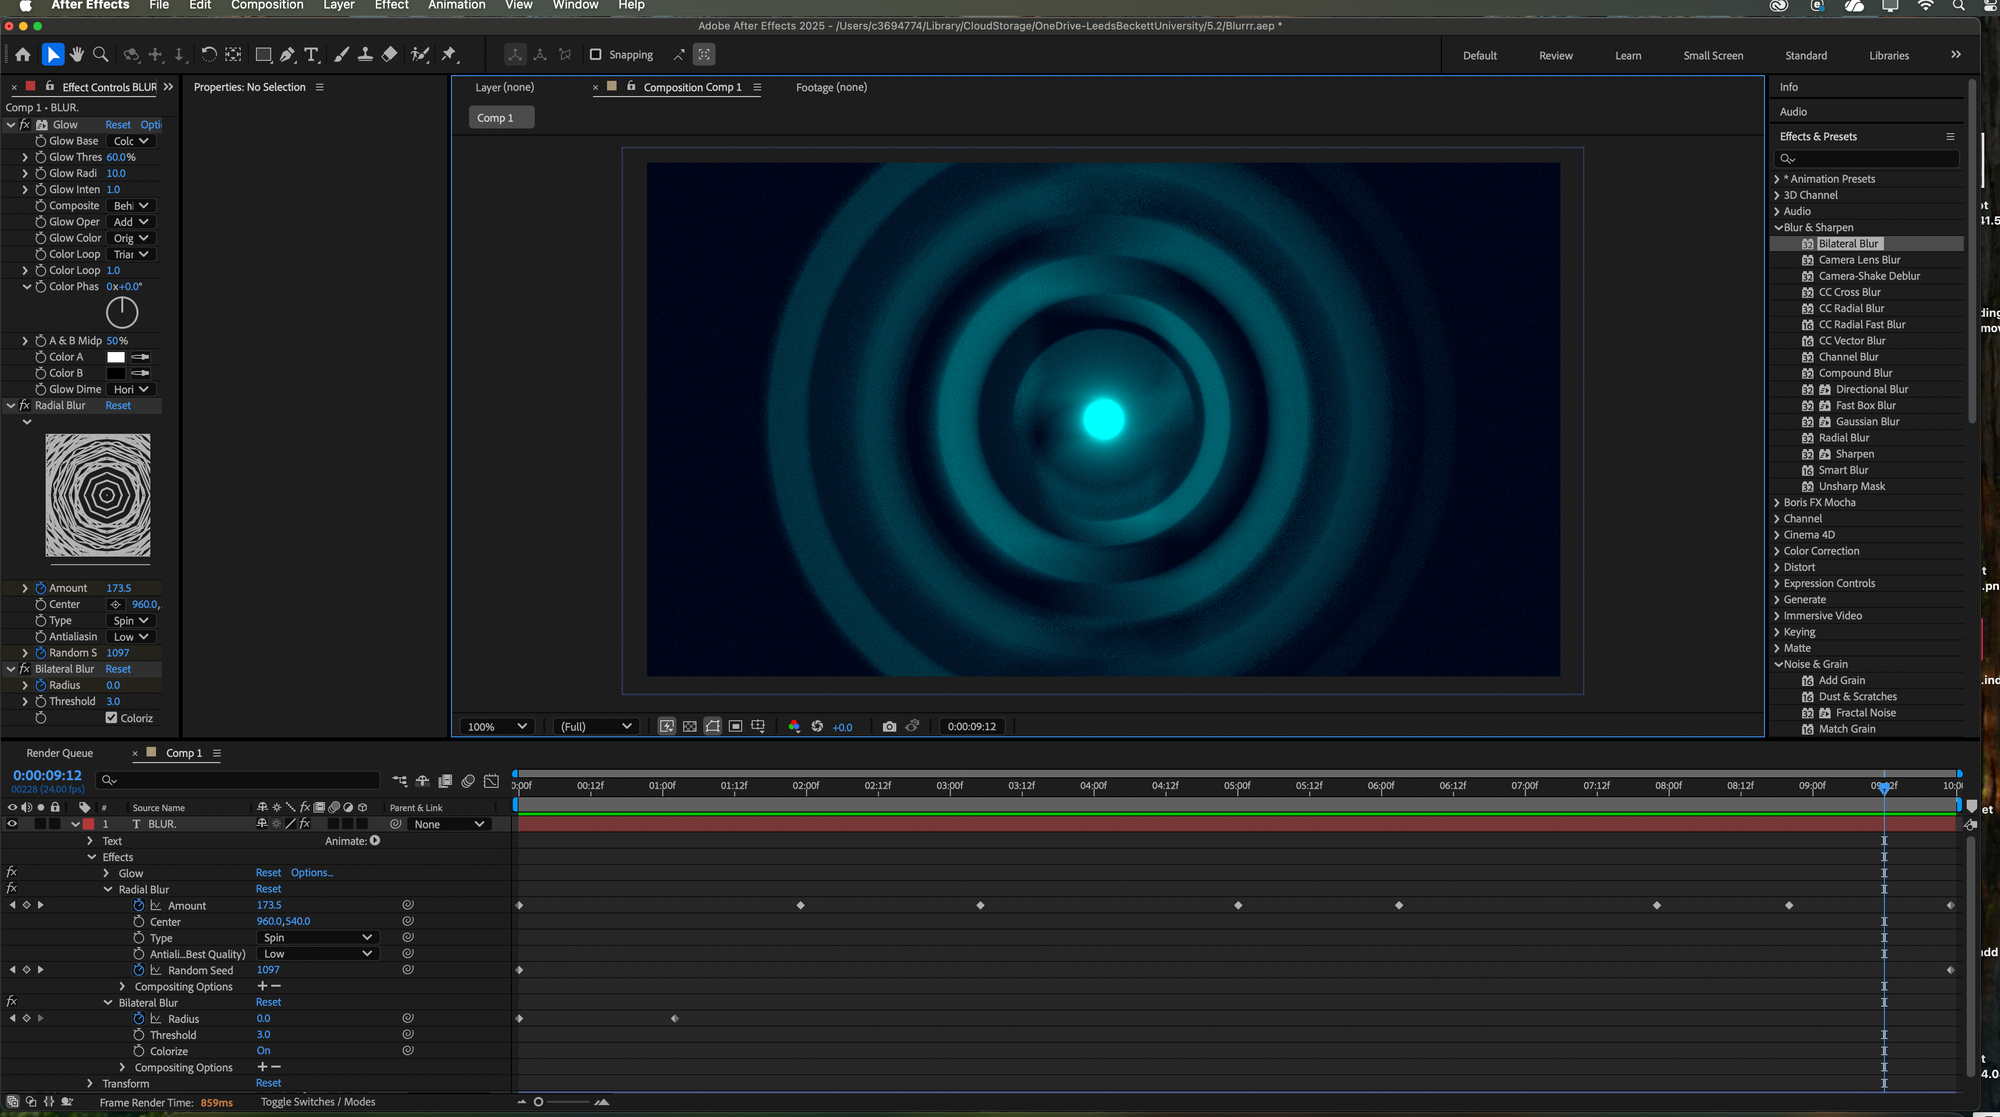The height and width of the screenshot is (1117, 2000).
Task: Select the Clone Stamp tool
Action: pyautogui.click(x=366, y=55)
